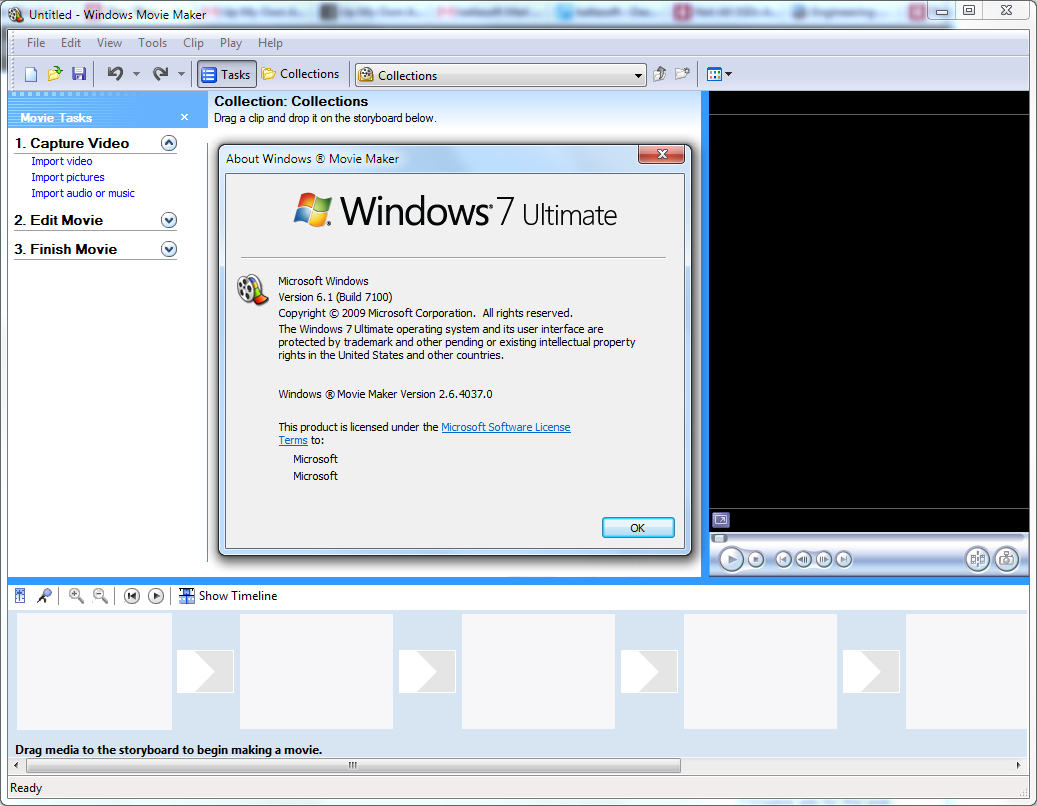
Task: Open the Tools menu
Action: coord(152,43)
